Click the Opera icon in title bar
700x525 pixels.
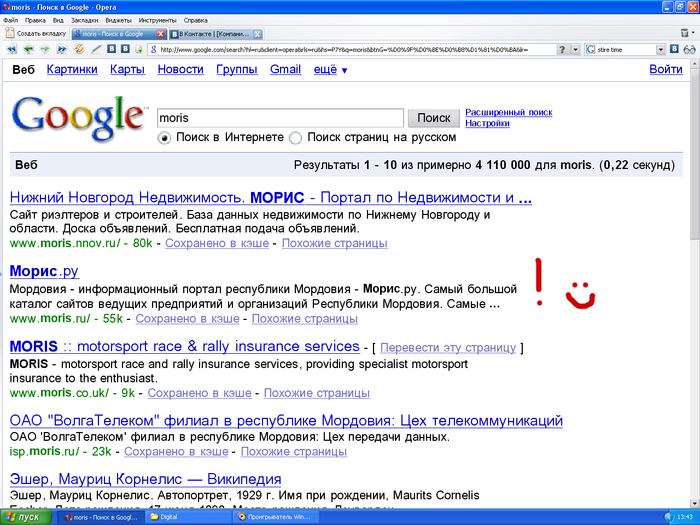6,7
